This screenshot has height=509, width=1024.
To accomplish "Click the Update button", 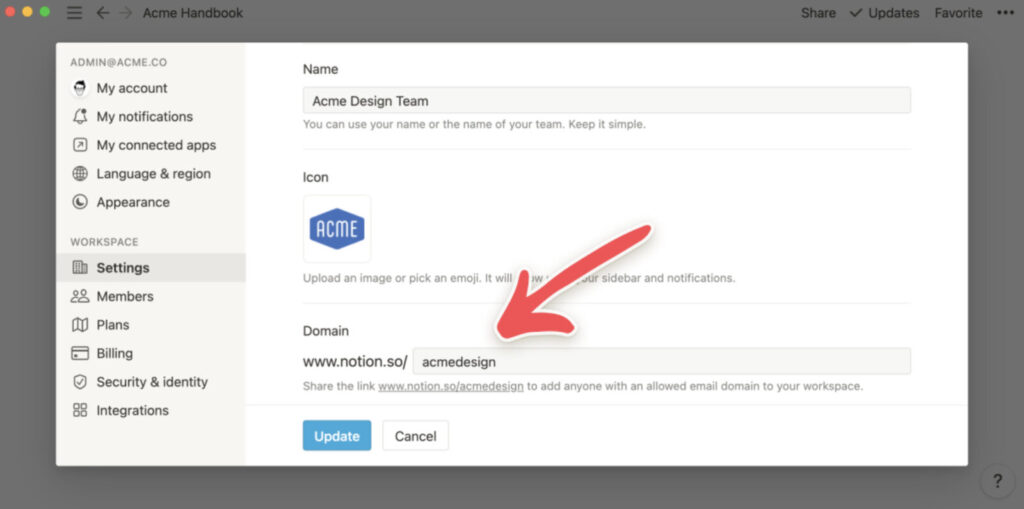I will (337, 436).
